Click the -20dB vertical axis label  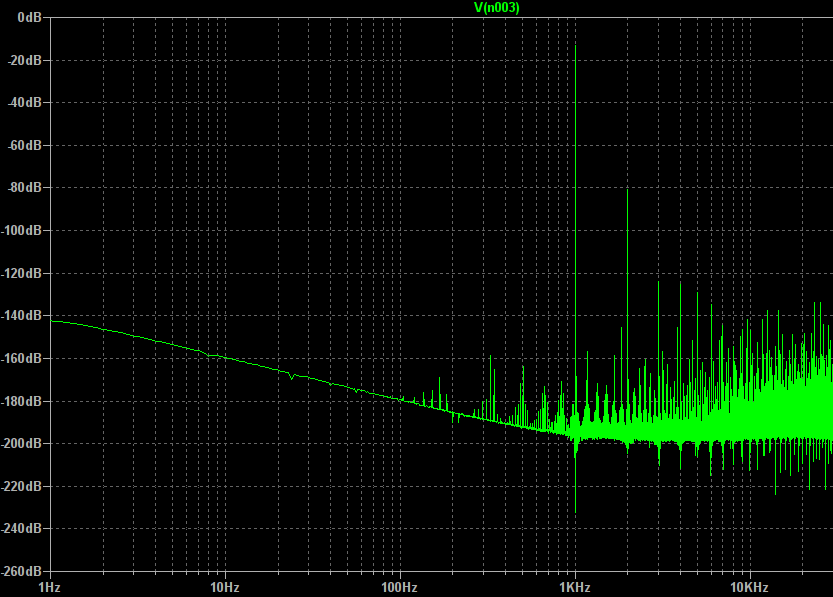[x=25, y=60]
